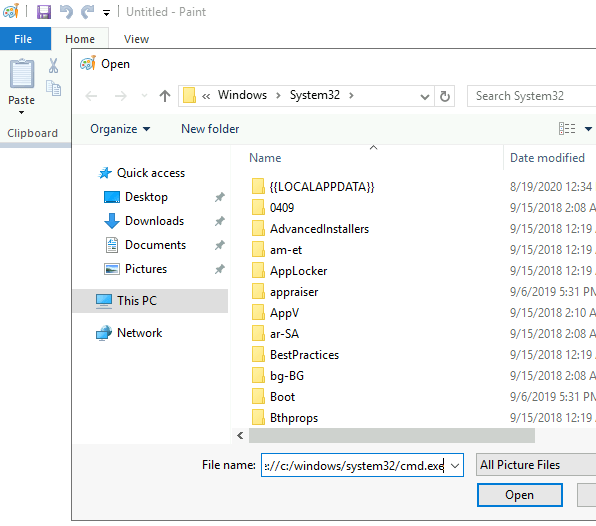Click the AppV folder icon
This screenshot has height=526, width=596.
pyautogui.click(x=258, y=313)
